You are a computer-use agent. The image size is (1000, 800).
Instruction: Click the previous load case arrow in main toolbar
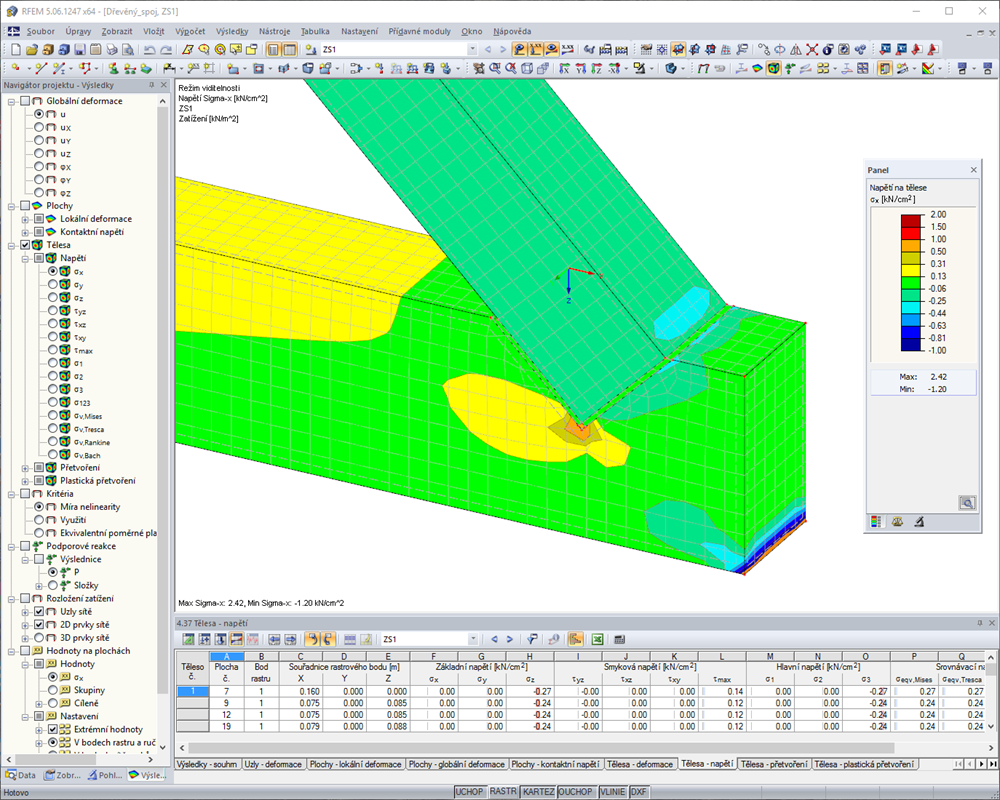tap(489, 49)
